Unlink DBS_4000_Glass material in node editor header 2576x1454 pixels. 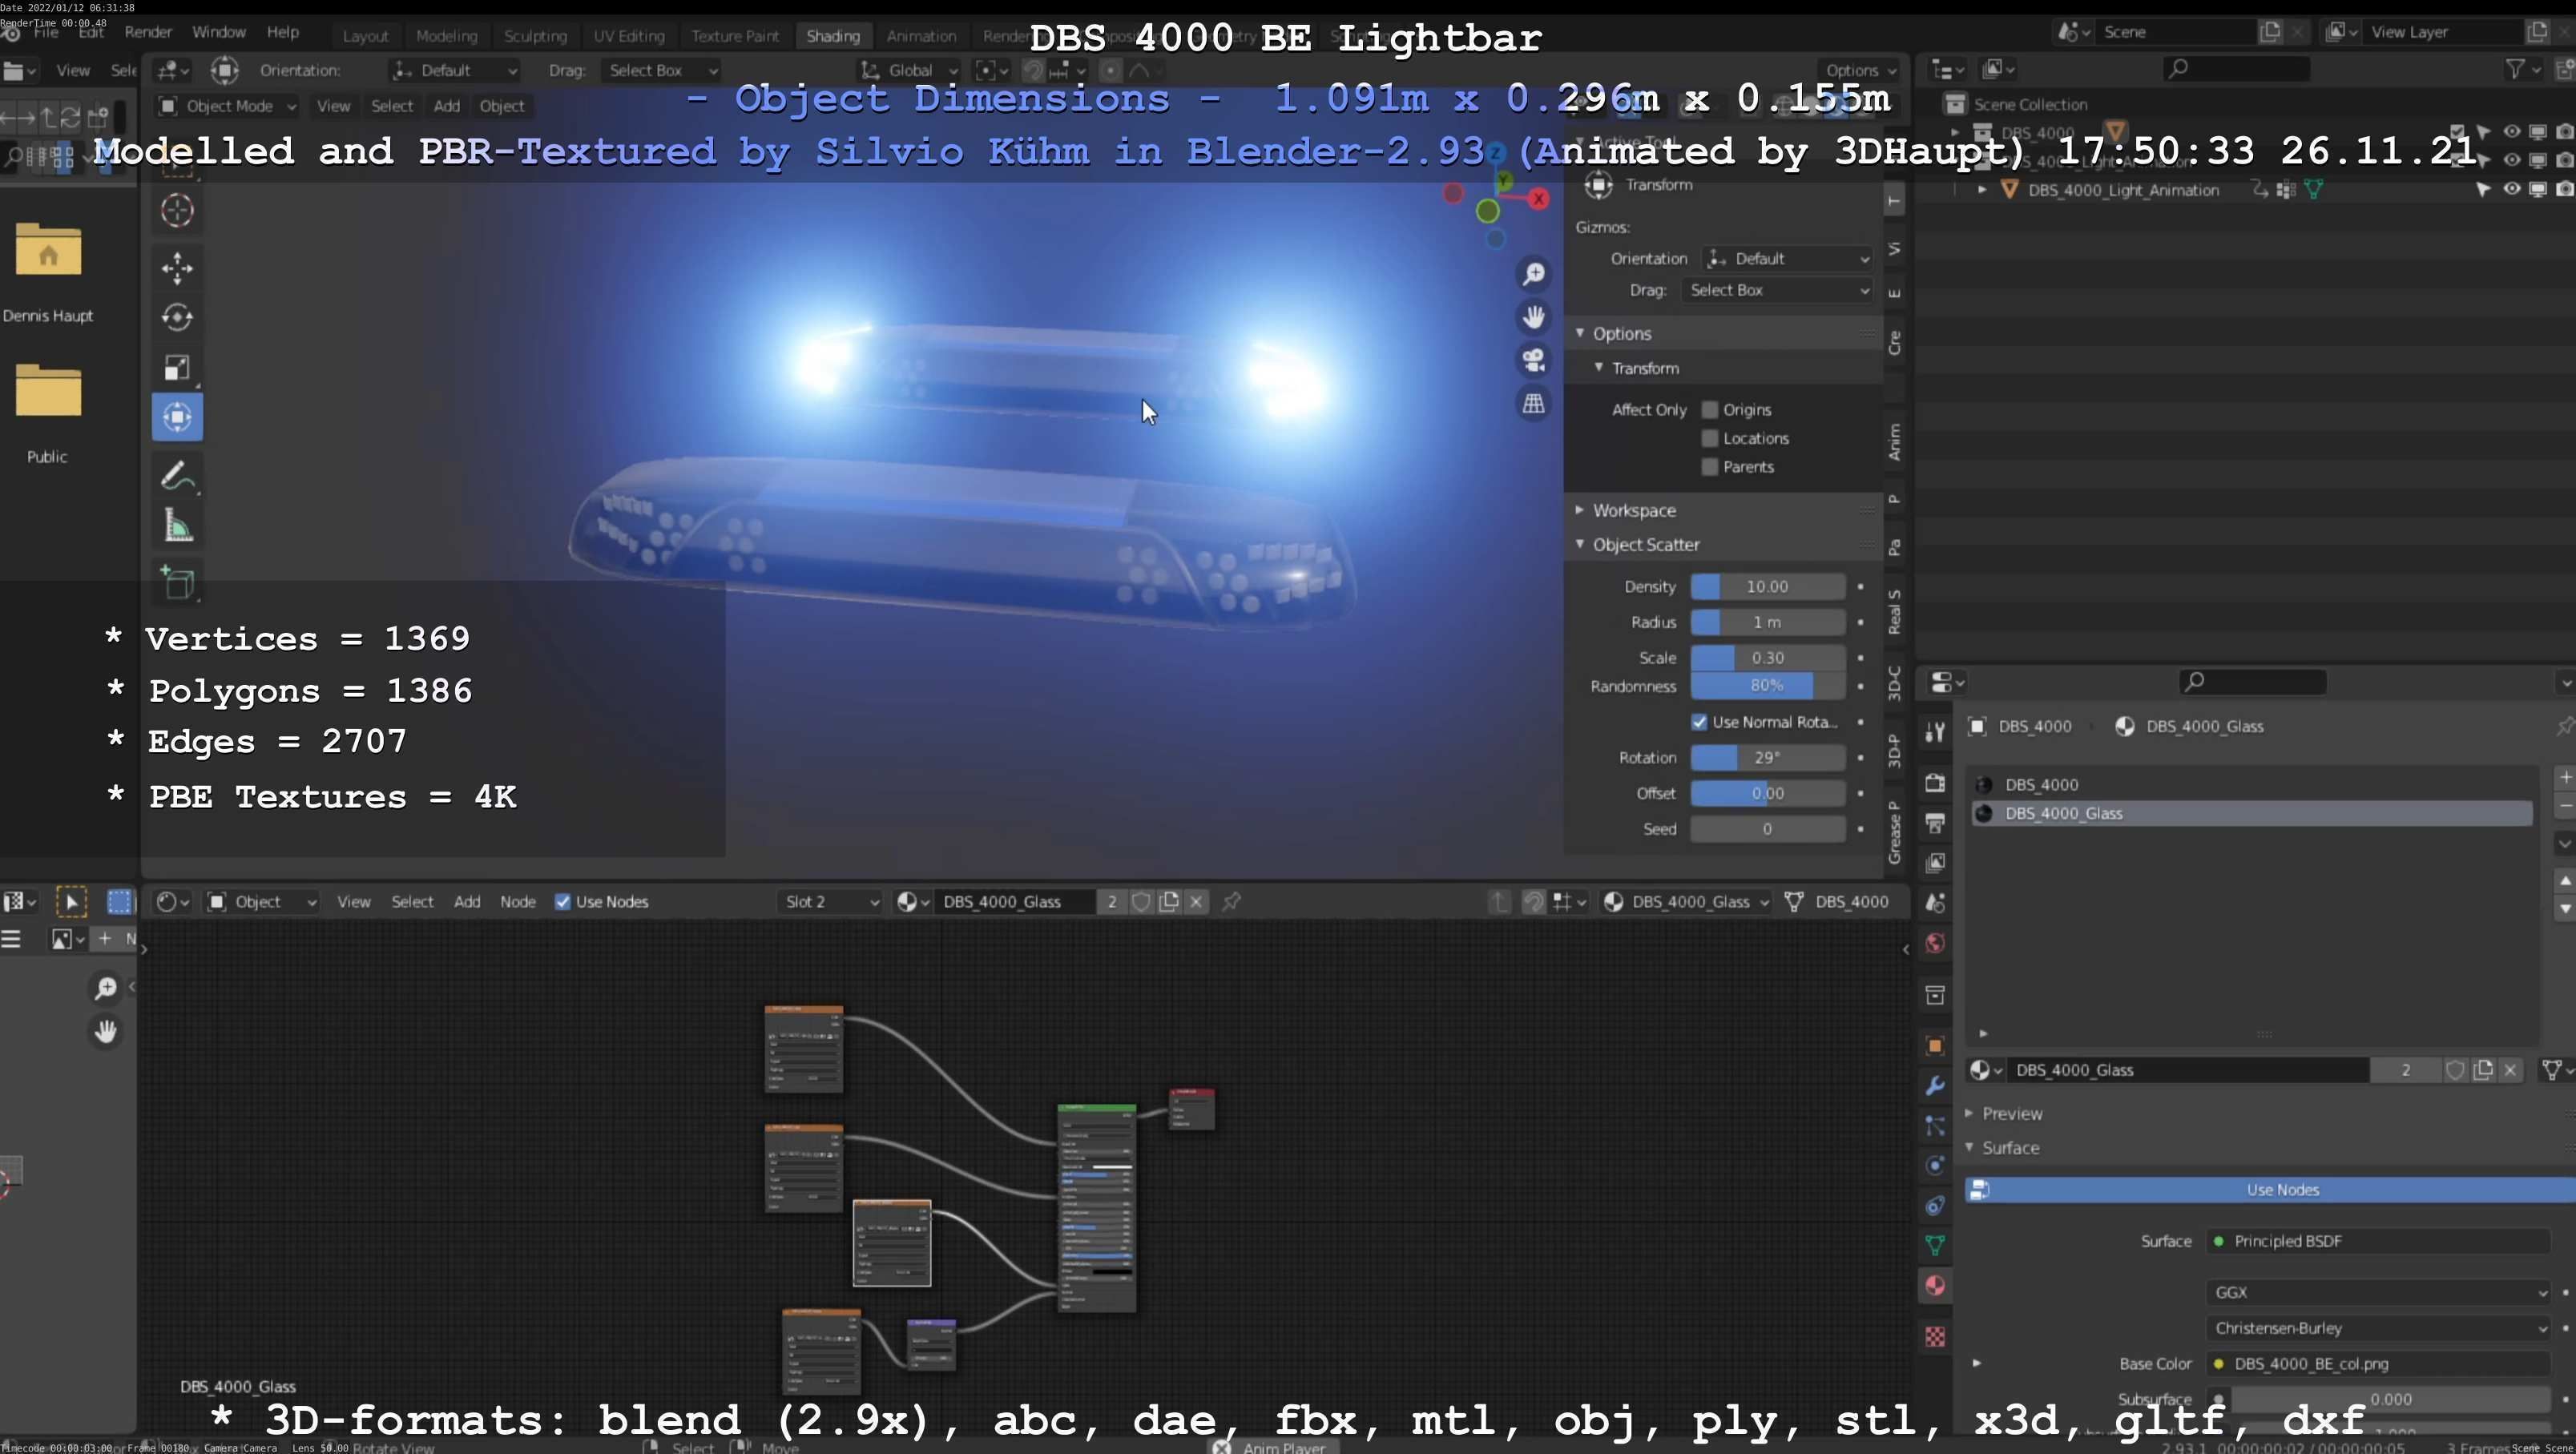[1196, 902]
